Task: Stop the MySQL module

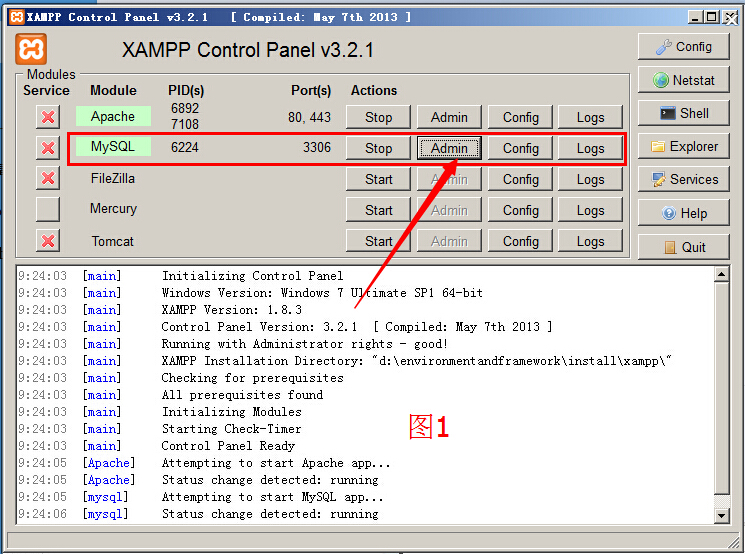Action: 378,148
